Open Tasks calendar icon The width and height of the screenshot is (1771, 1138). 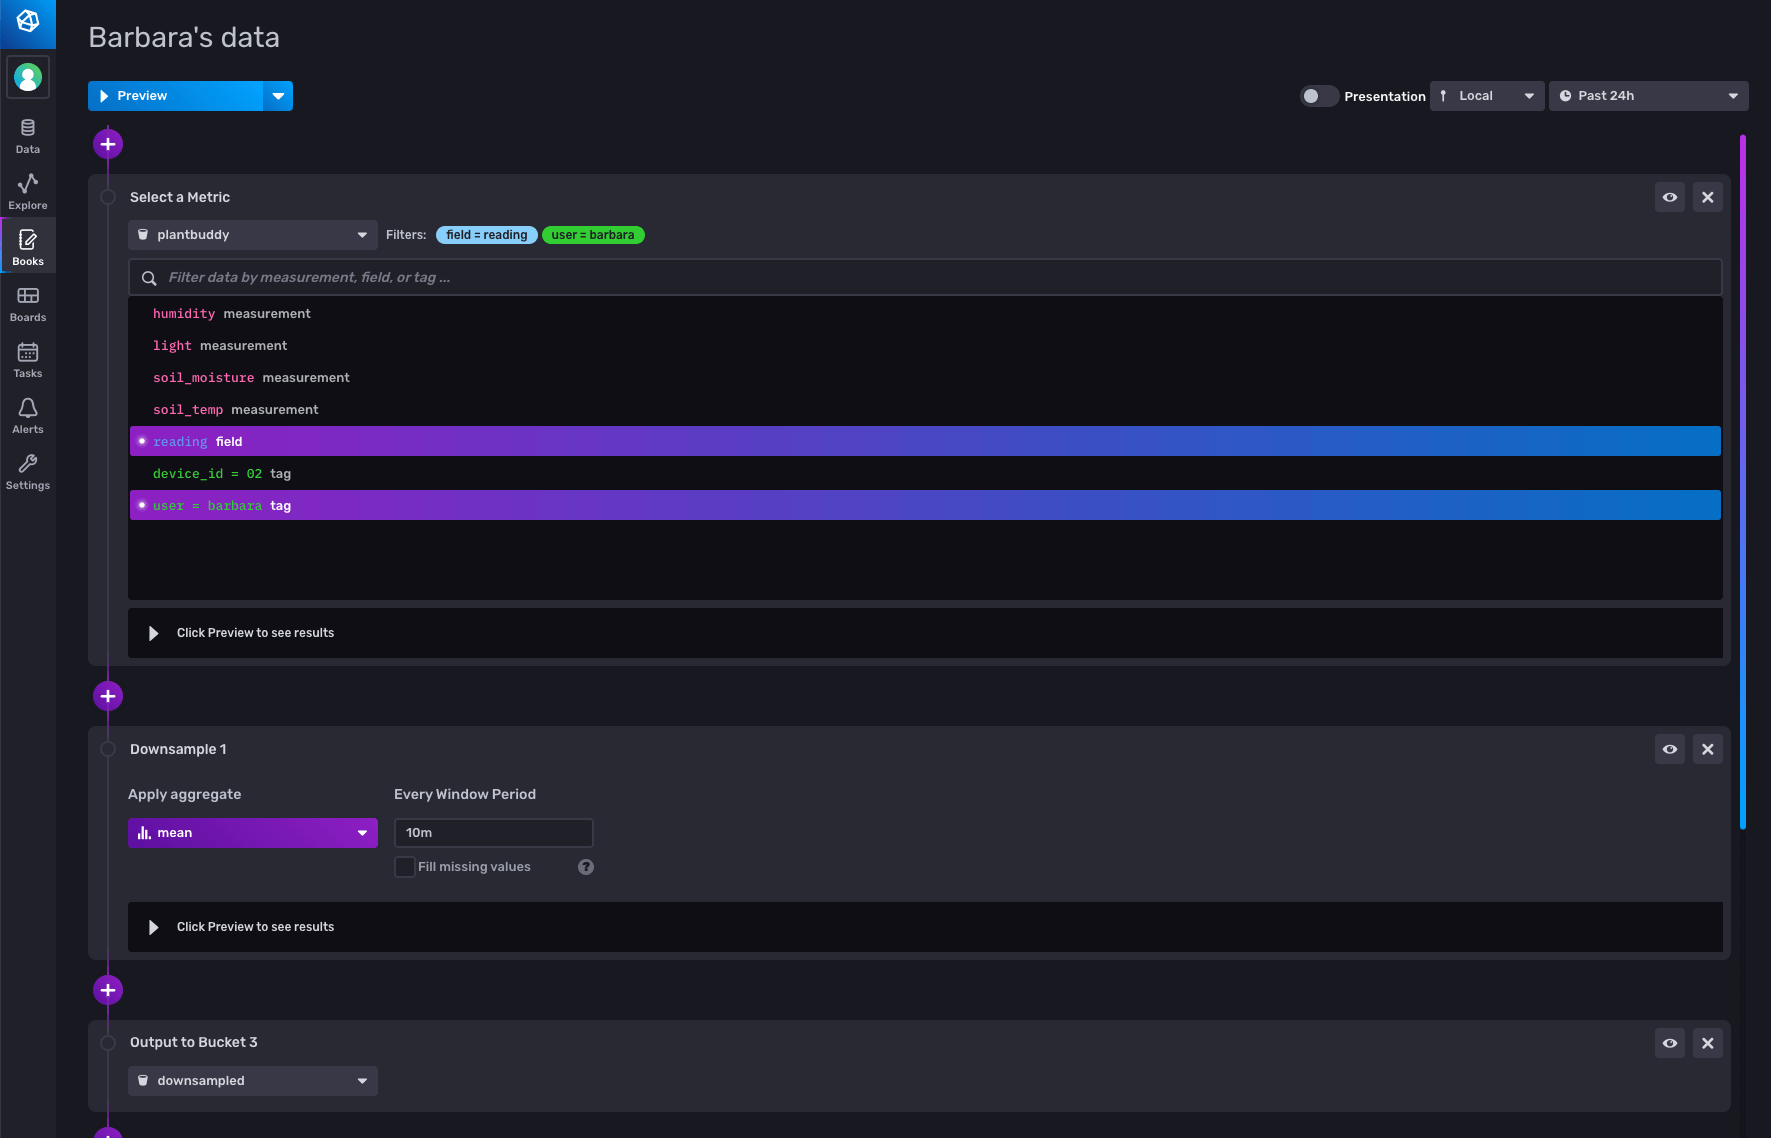pos(28,360)
